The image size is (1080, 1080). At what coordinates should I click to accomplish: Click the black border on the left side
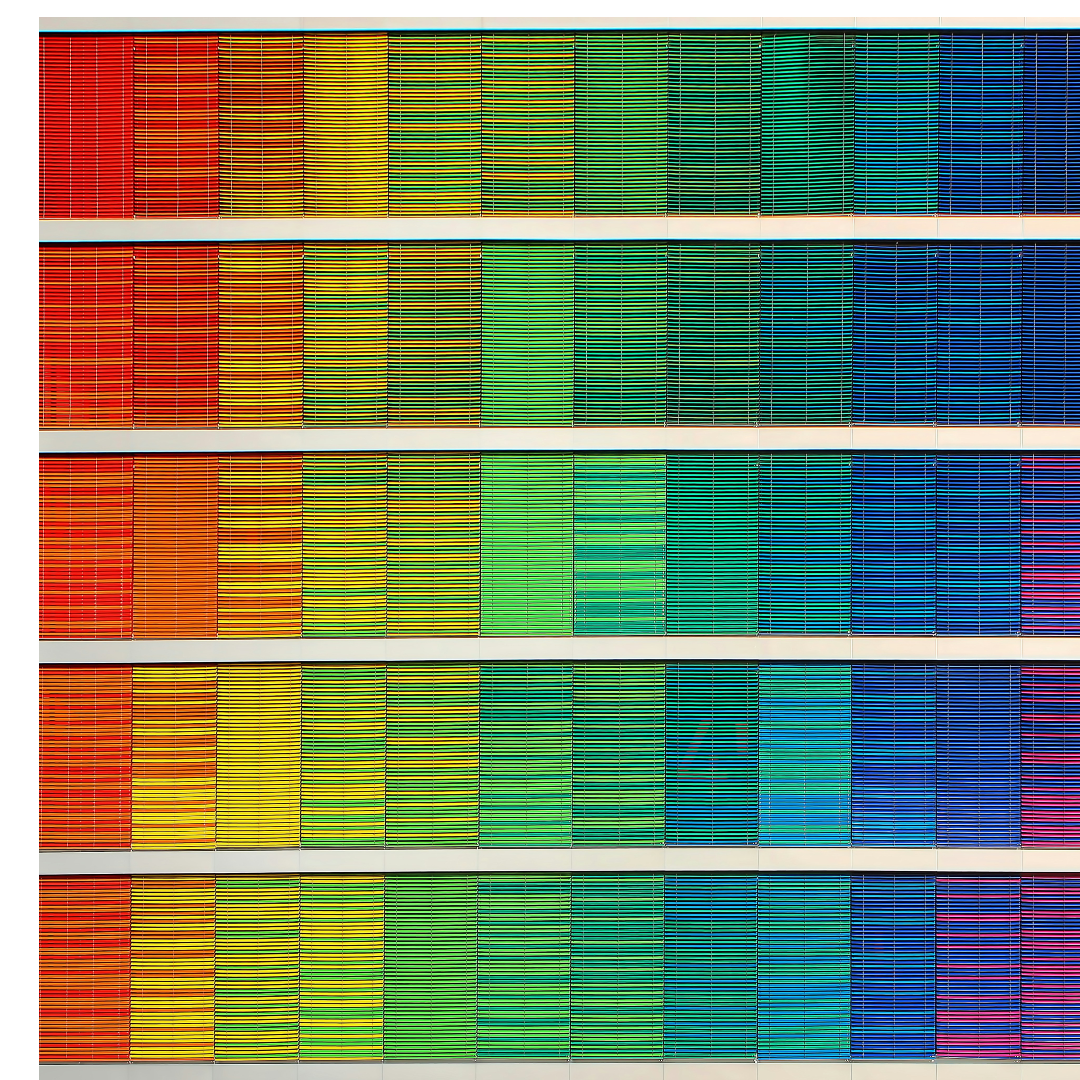coord(18,540)
